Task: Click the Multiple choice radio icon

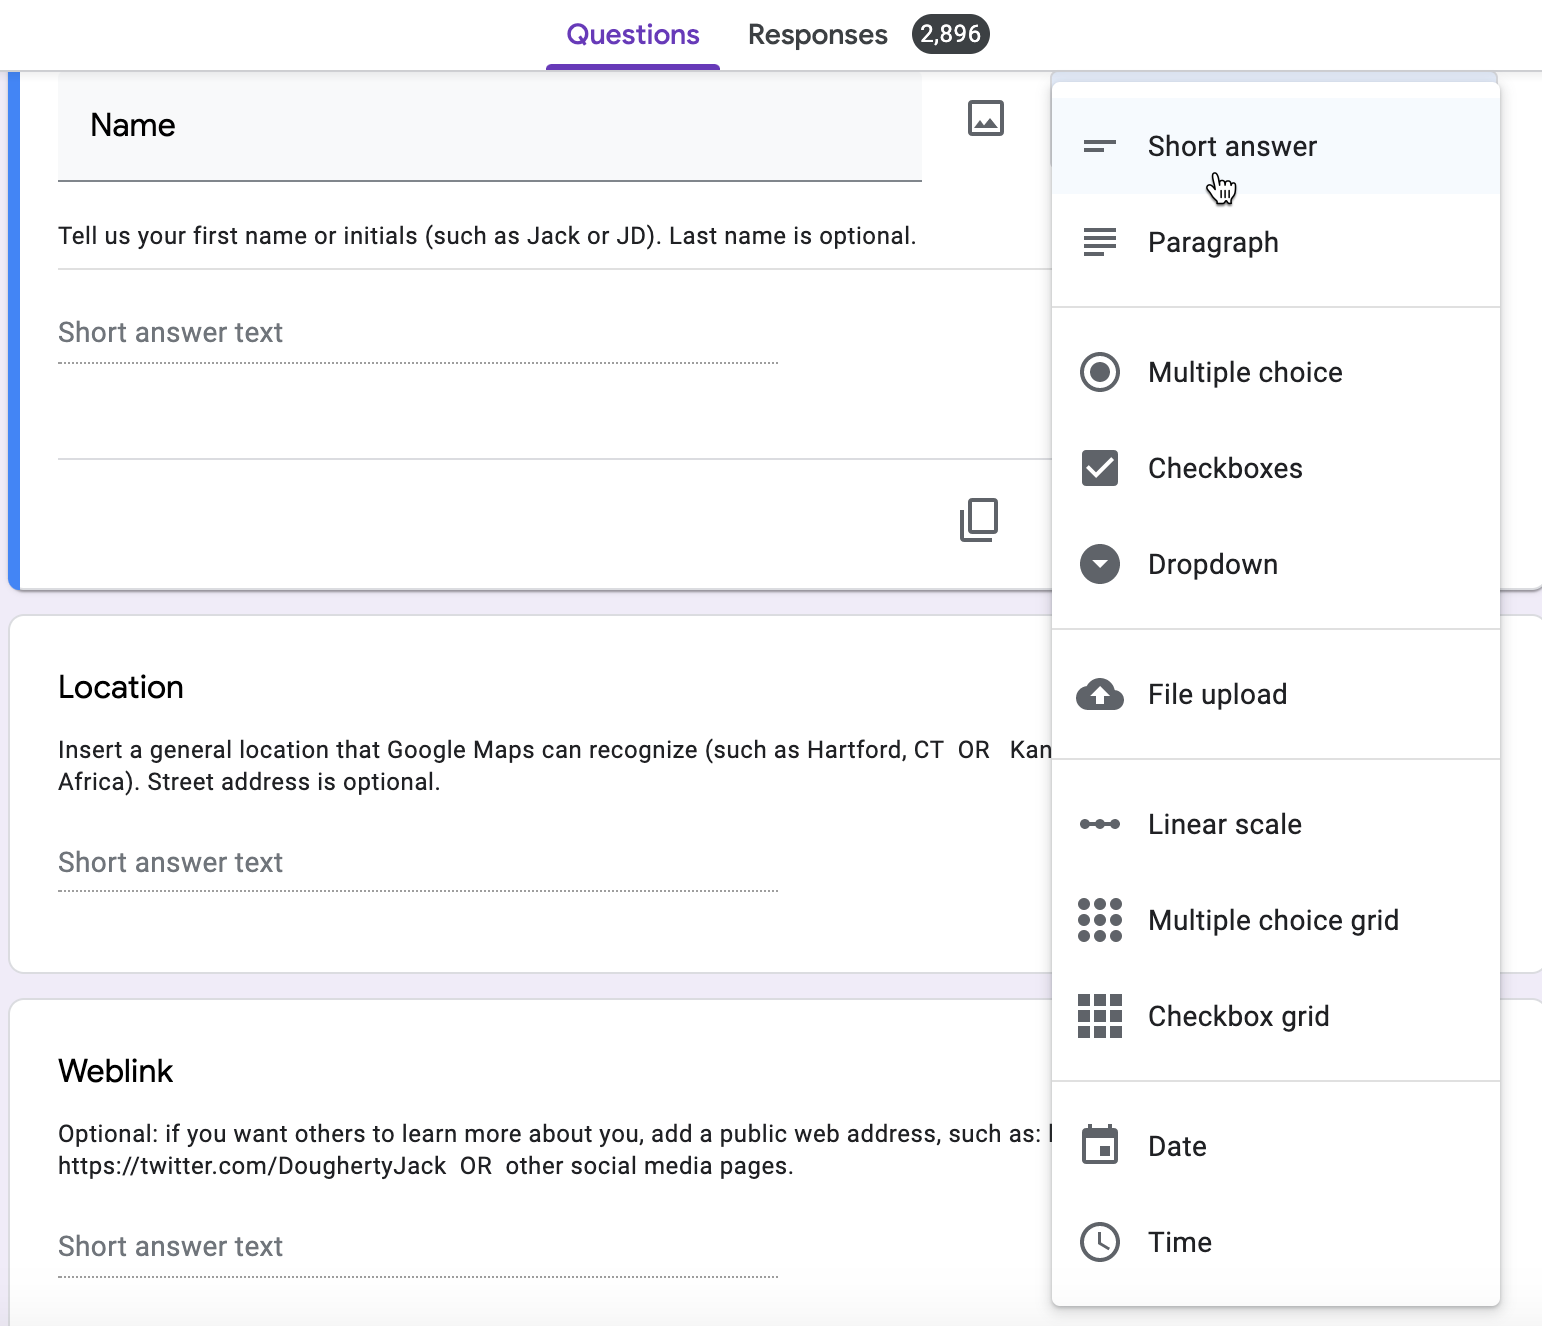Action: pos(1100,372)
